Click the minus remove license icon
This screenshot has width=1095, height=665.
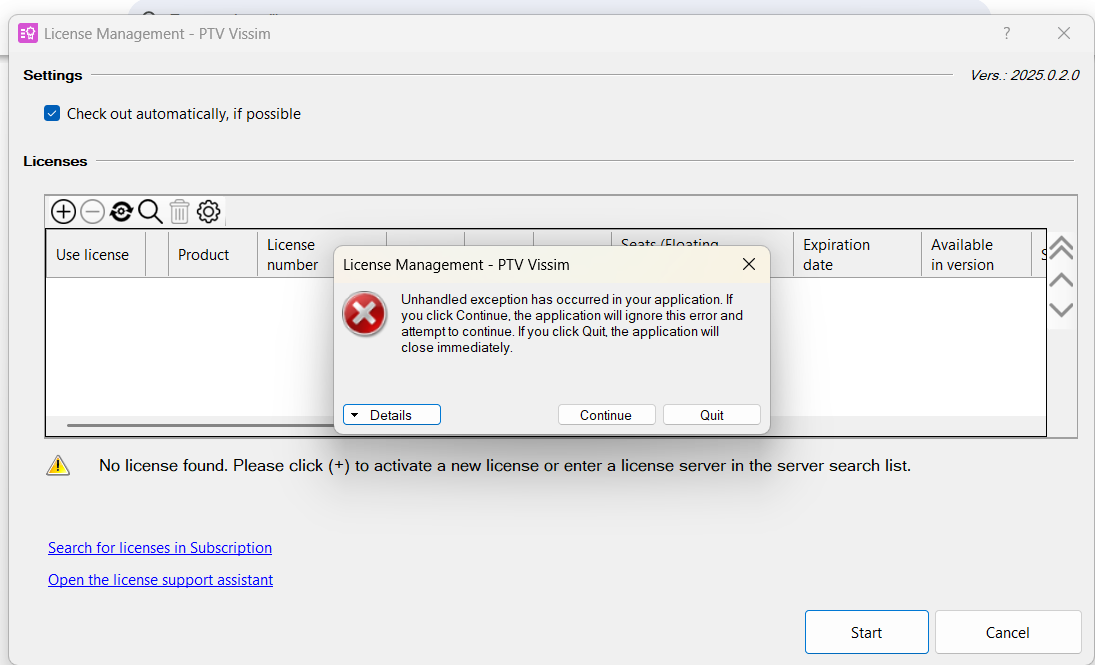point(92,211)
